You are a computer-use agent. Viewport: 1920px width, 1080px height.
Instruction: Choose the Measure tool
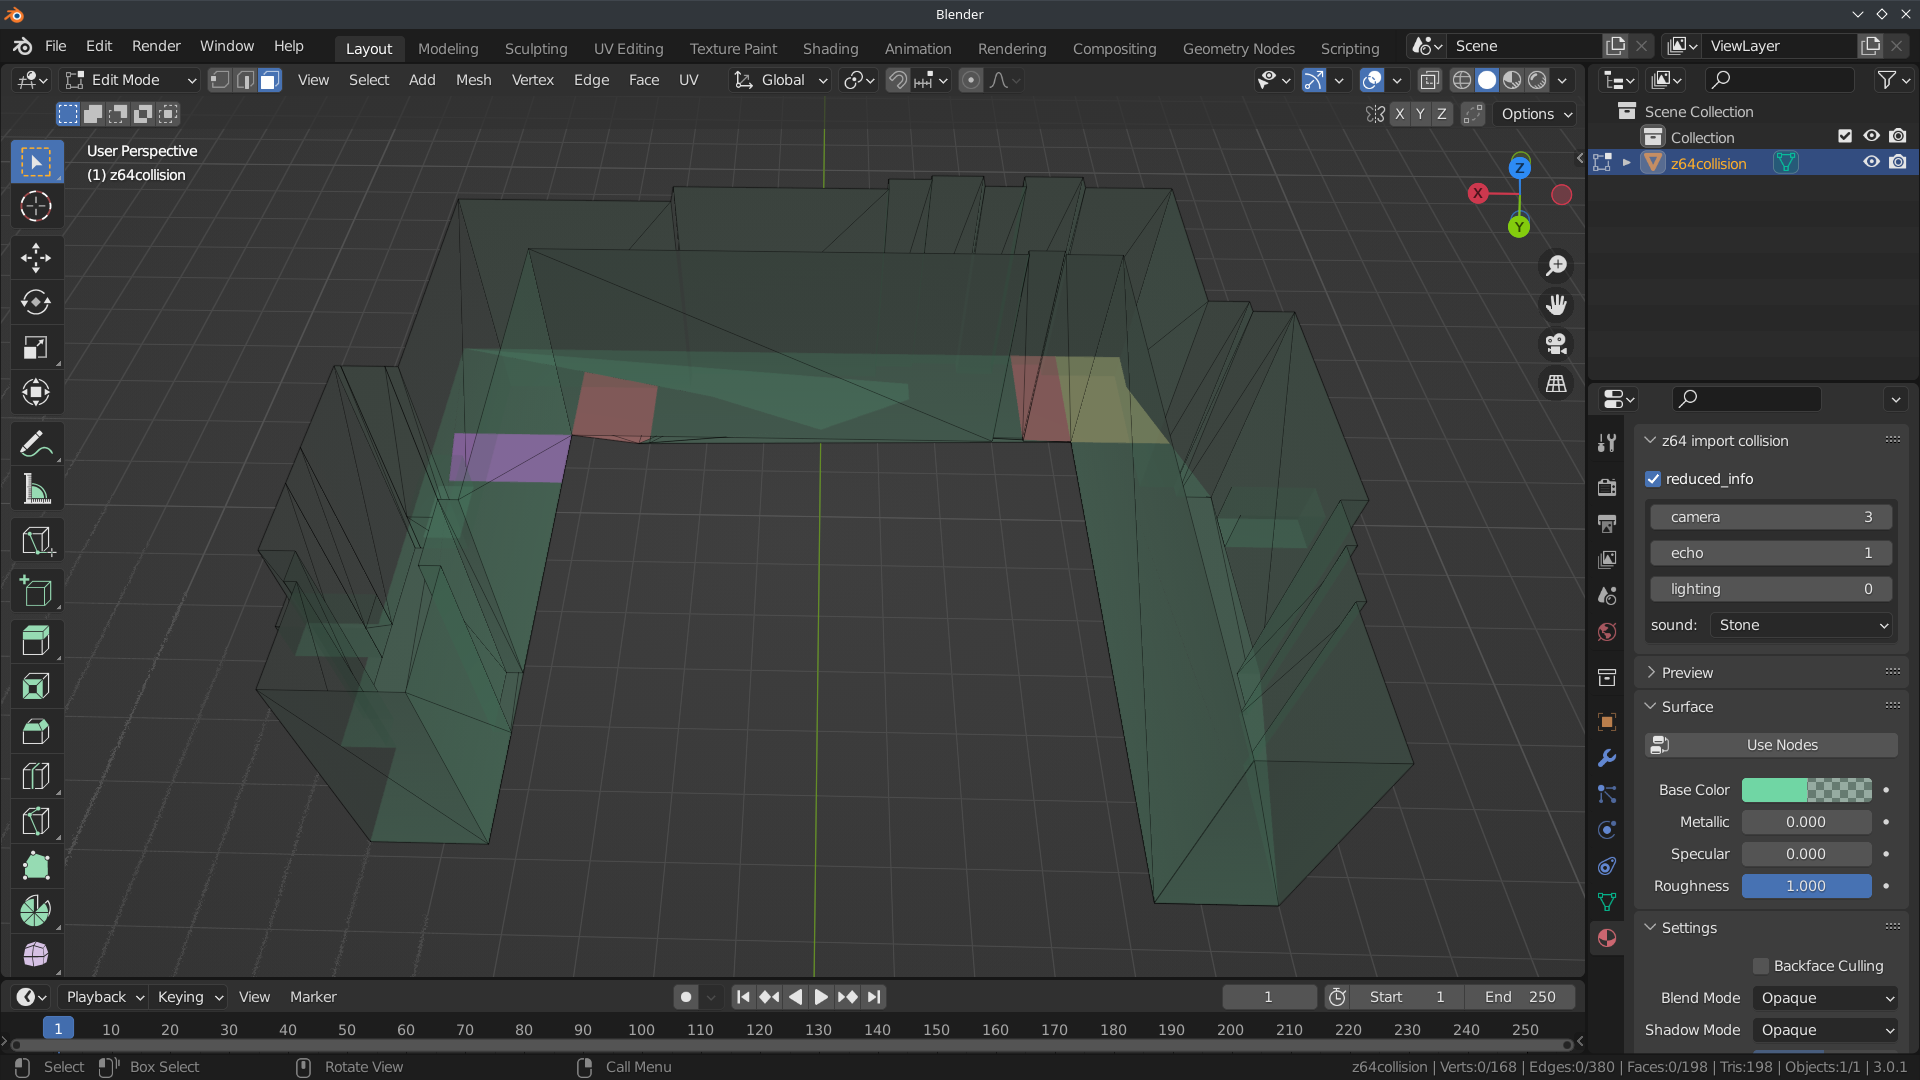(x=36, y=489)
